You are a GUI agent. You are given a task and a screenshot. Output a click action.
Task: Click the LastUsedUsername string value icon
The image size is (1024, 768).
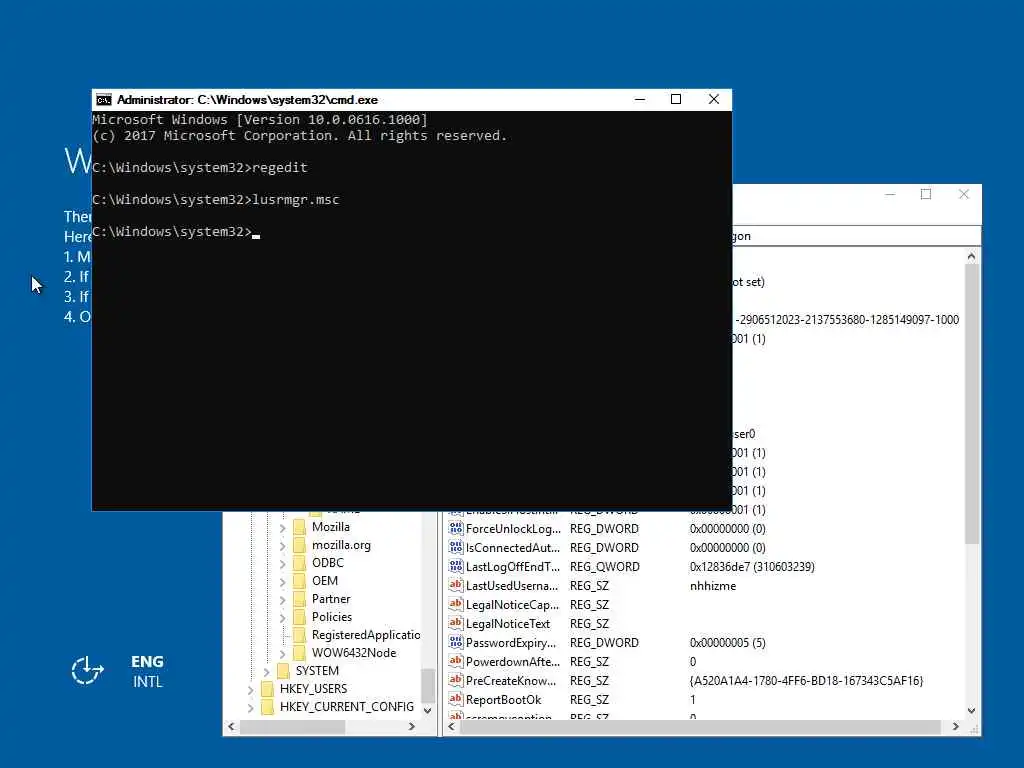click(x=456, y=585)
